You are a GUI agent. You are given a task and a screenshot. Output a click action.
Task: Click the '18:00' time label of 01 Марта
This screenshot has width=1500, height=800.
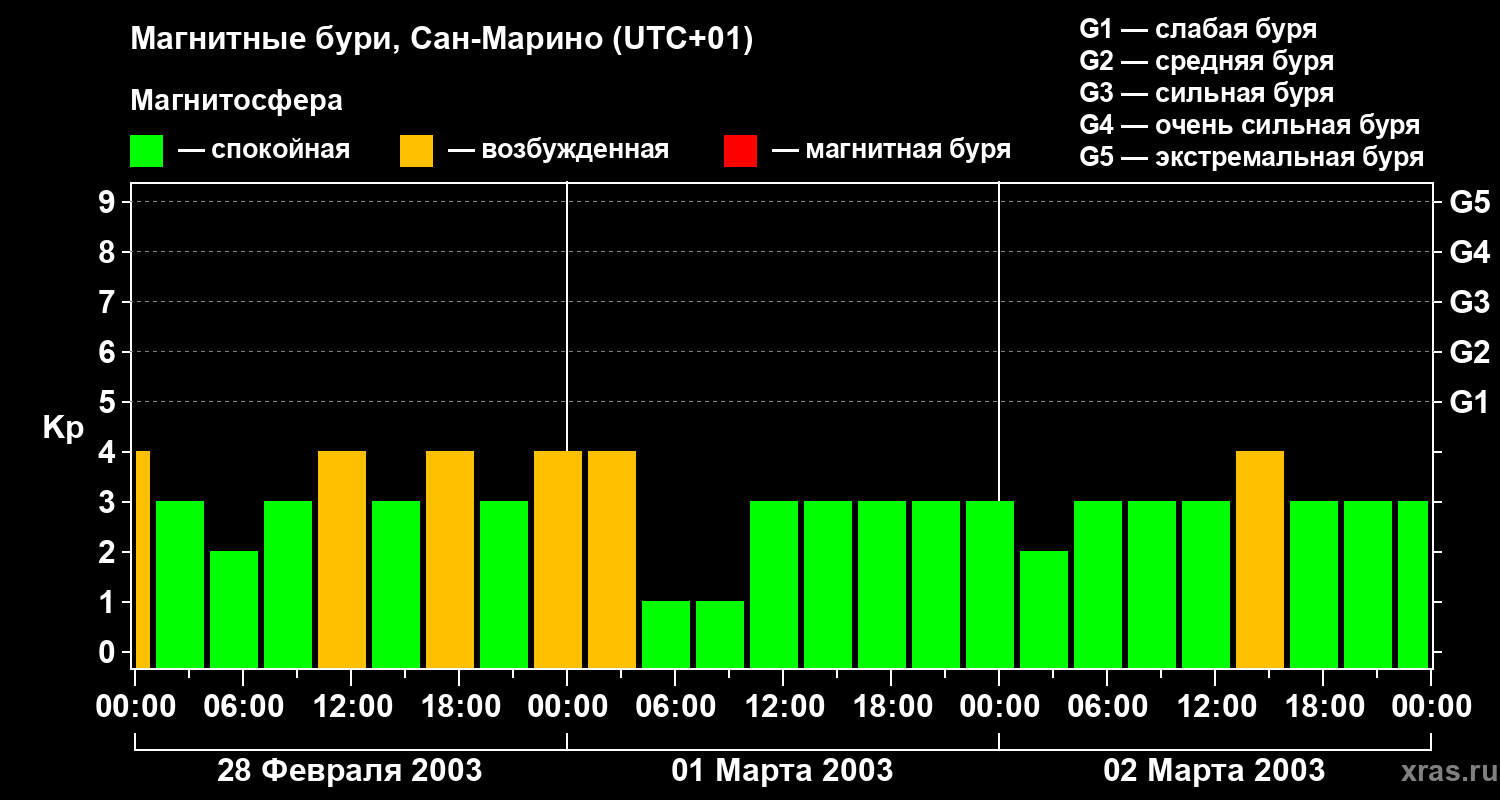pos(891,707)
